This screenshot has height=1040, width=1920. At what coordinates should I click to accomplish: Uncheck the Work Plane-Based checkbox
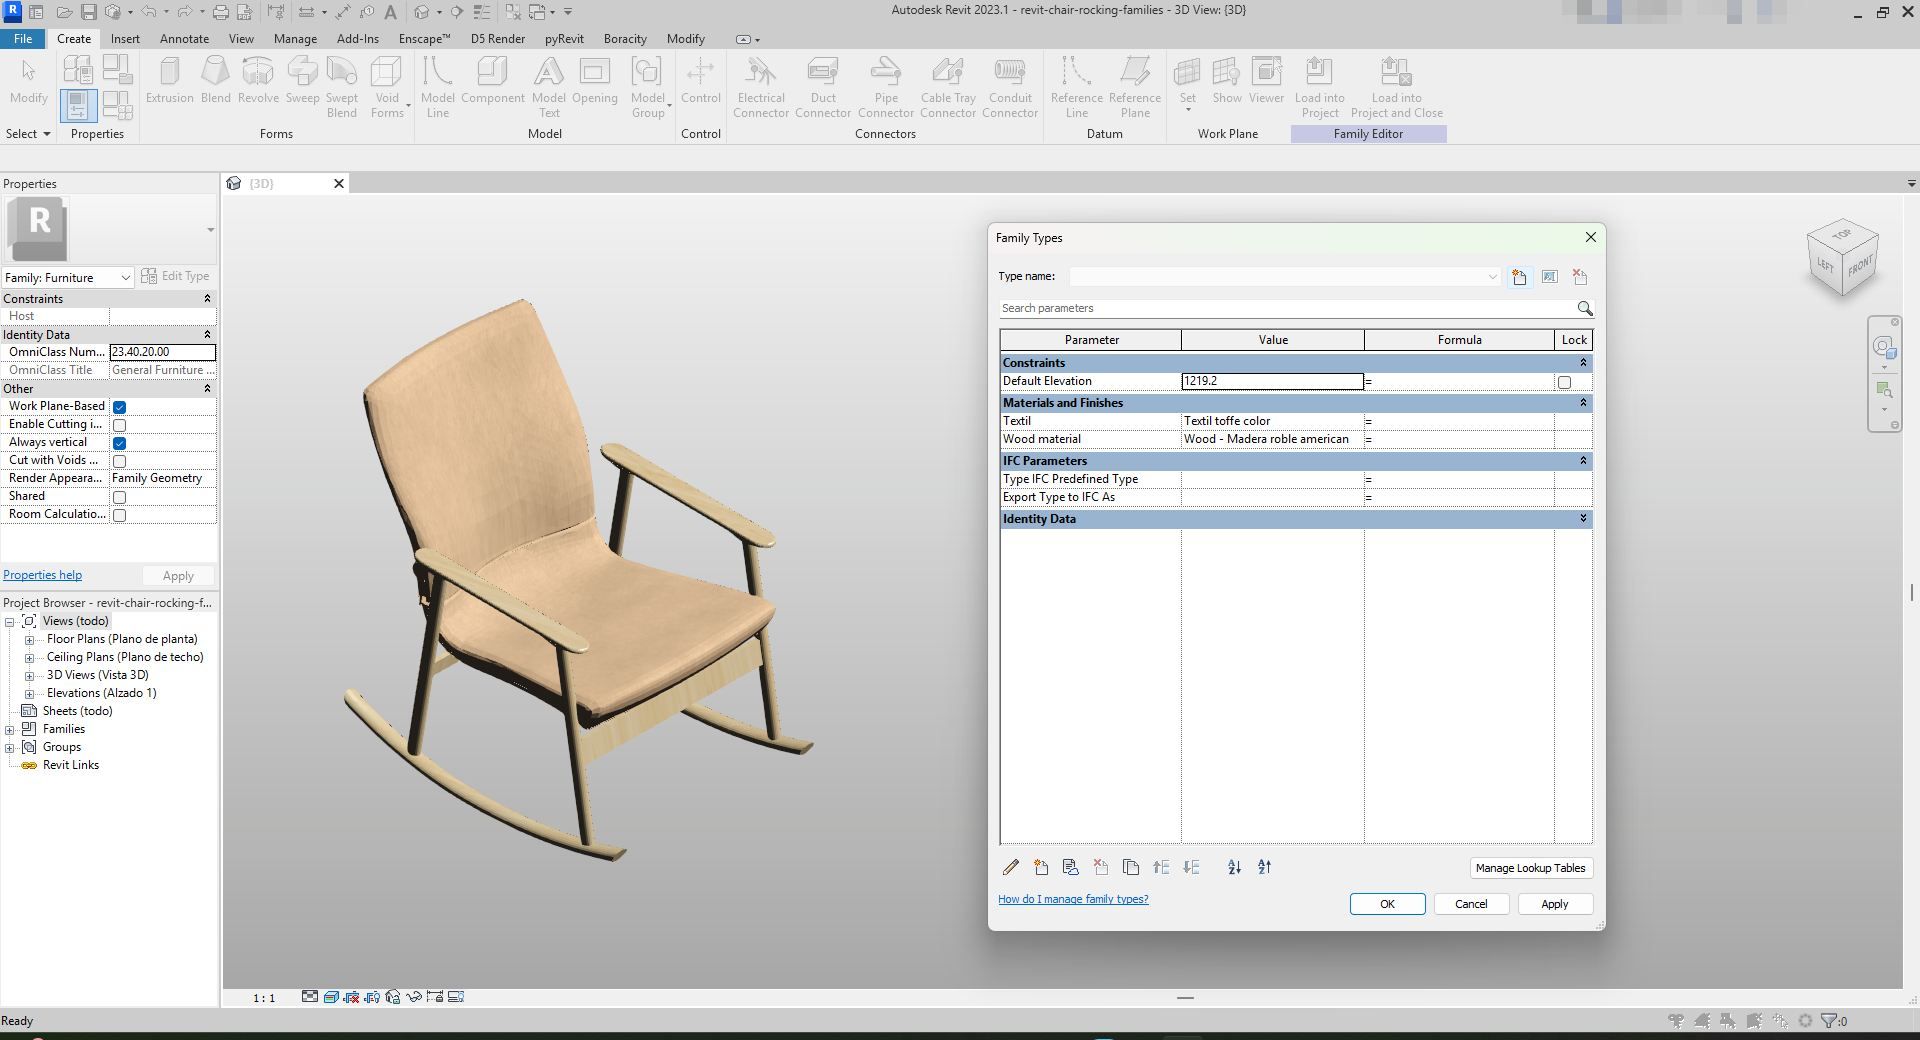click(x=119, y=407)
